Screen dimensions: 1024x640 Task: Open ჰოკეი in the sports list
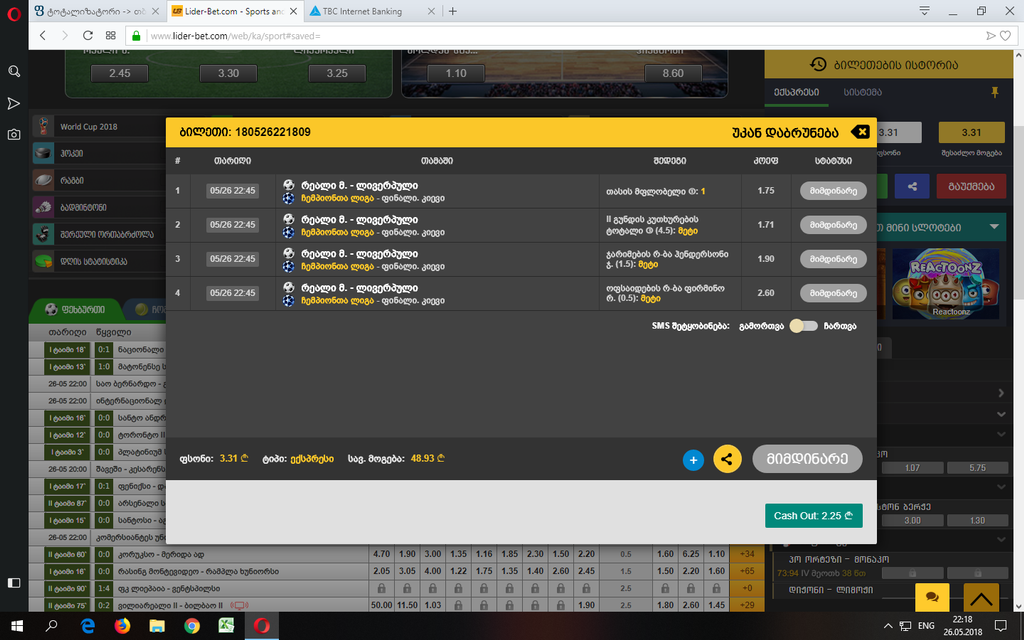tap(98, 153)
